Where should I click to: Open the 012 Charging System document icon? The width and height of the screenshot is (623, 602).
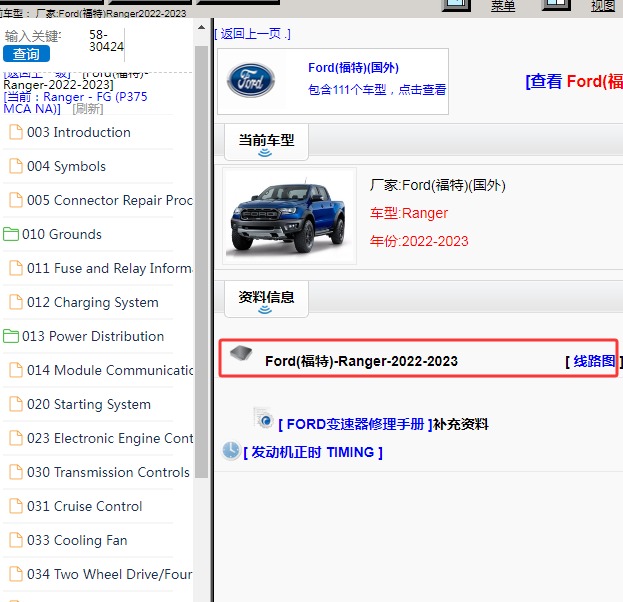pyautogui.click(x=16, y=302)
